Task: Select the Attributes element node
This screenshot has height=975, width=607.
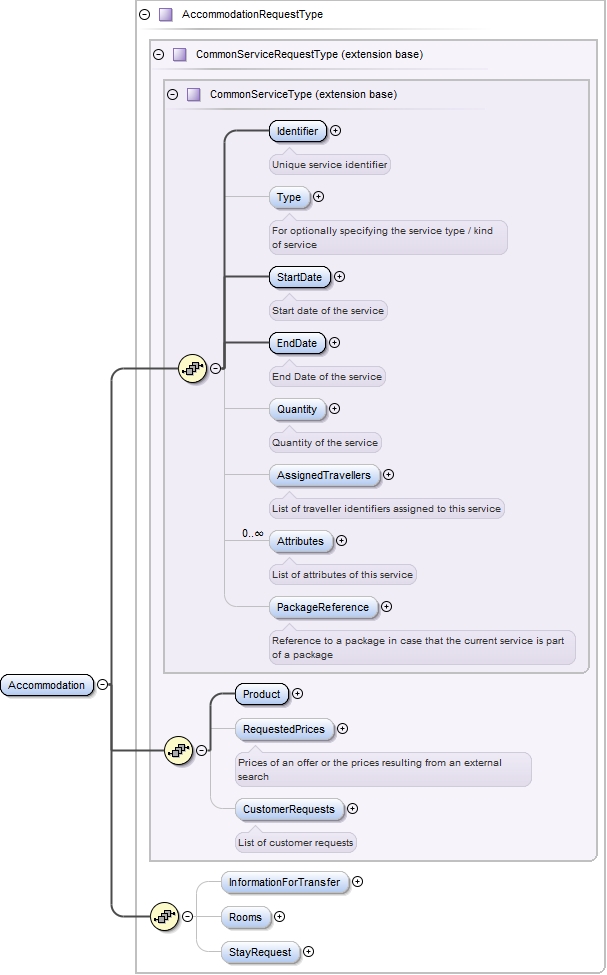Action: coord(300,541)
